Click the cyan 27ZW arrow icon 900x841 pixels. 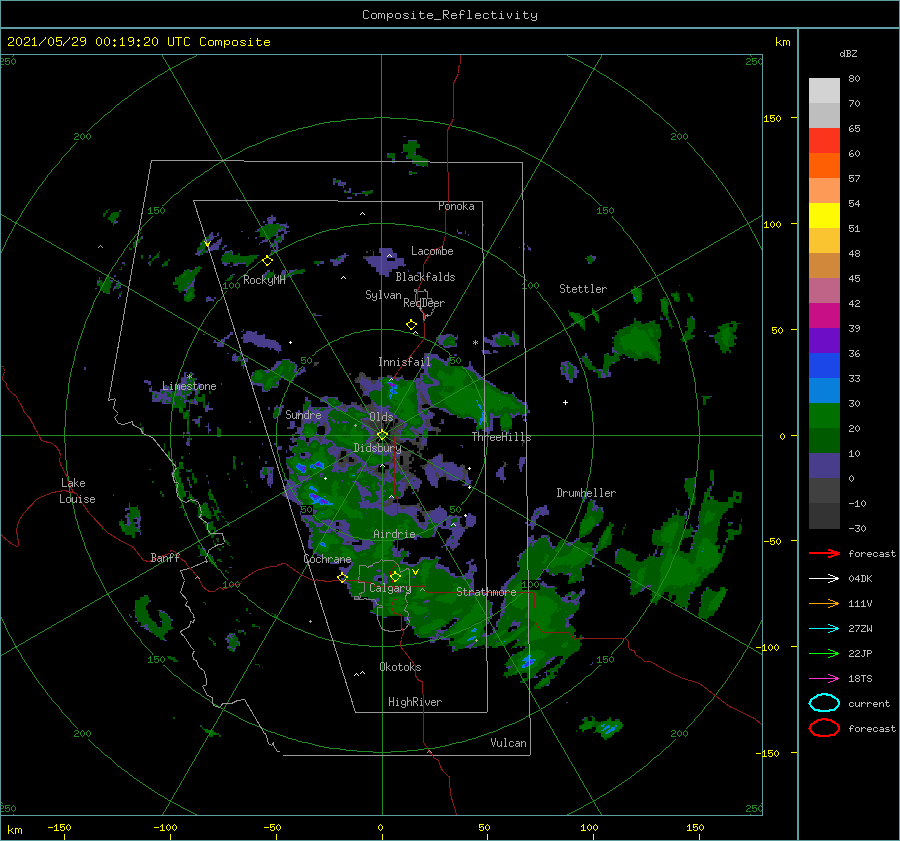tap(824, 628)
